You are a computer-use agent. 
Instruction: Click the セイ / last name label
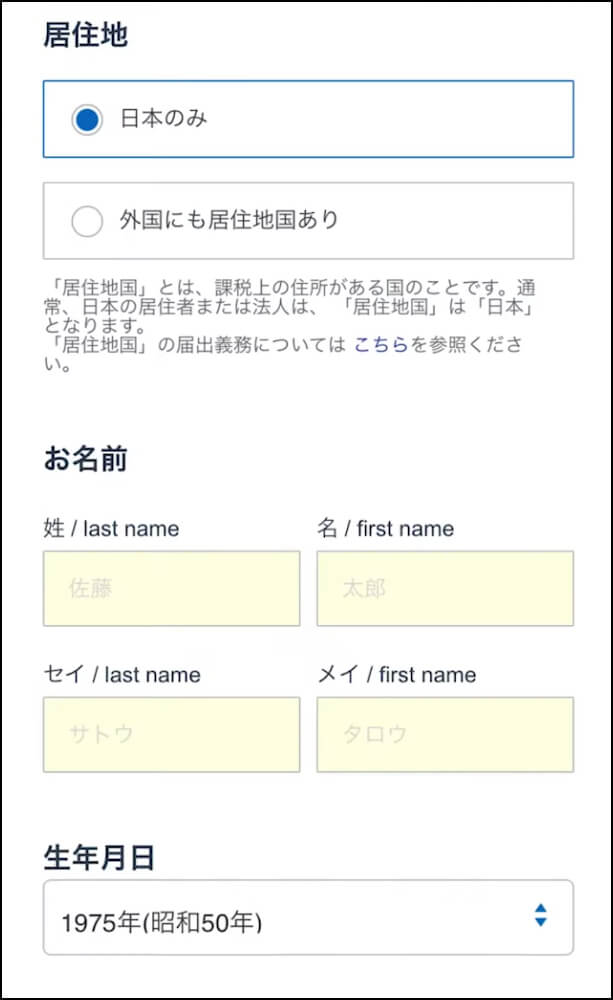tap(122, 675)
